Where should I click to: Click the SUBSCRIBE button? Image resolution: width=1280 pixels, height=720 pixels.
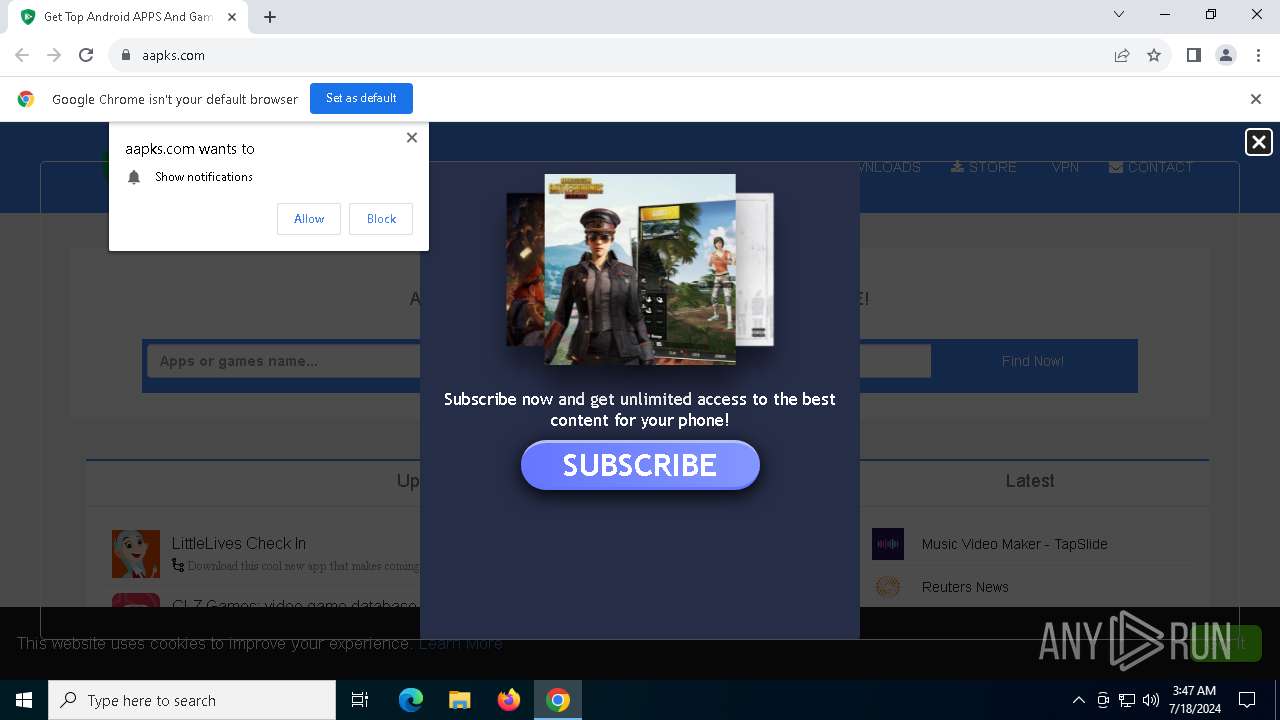(x=640, y=465)
